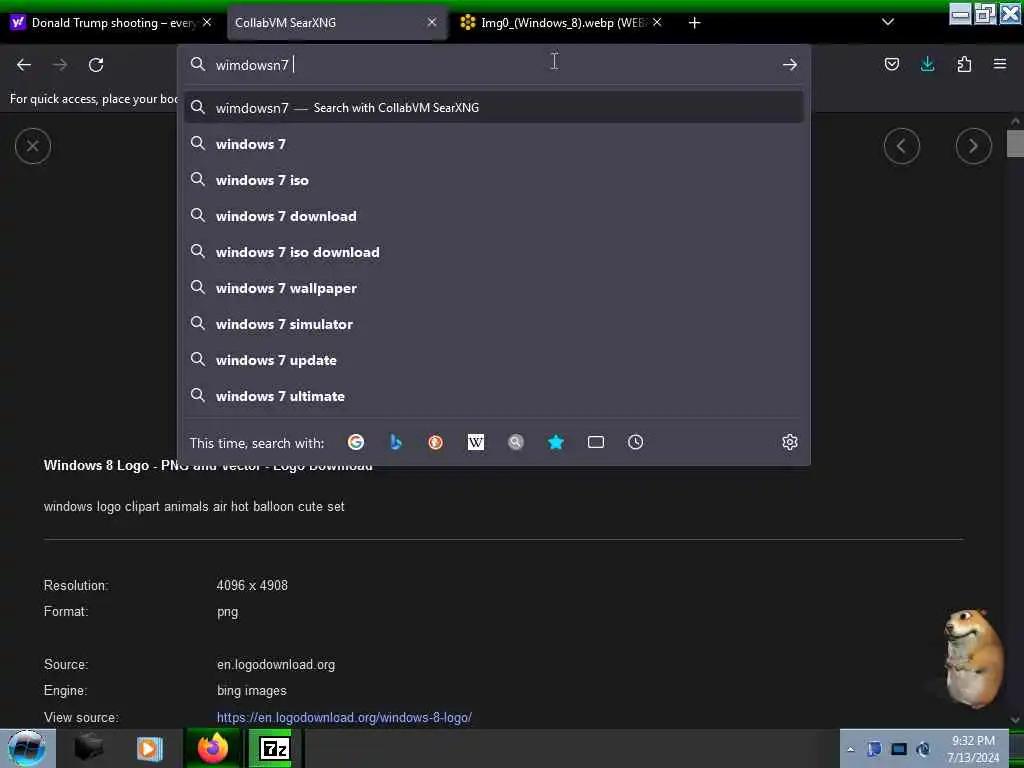Choose the 'windows 7 ultimate' suggestion
1024x768 pixels.
point(494,396)
